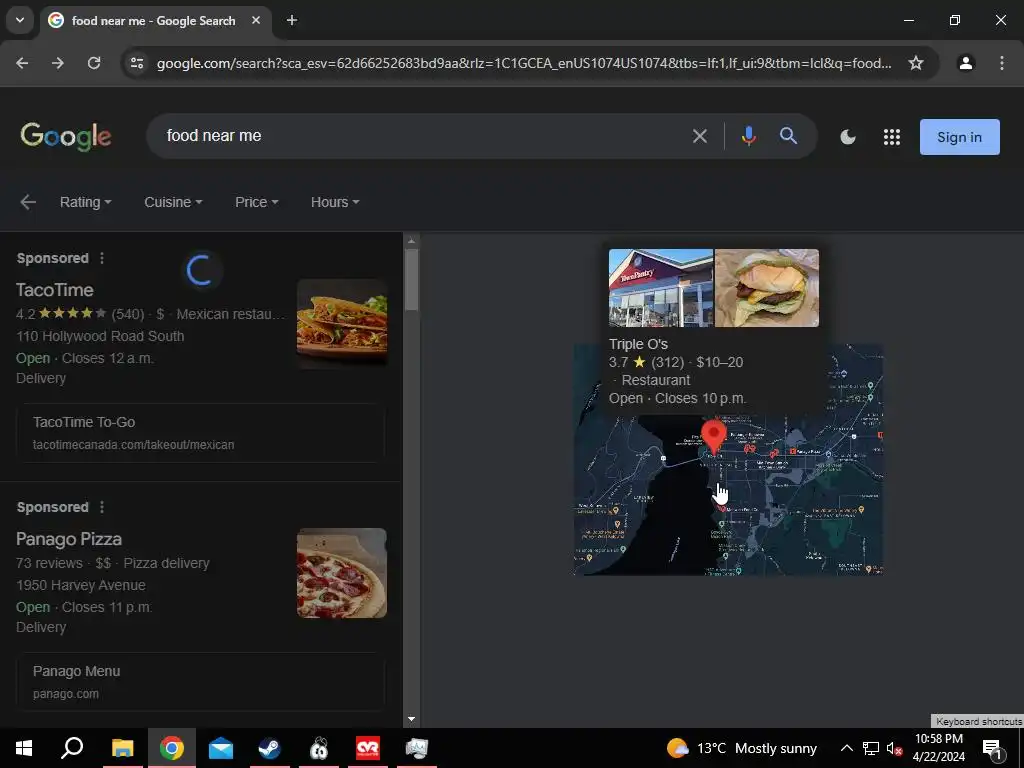Open the Google apps grid
The width and height of the screenshot is (1024, 768).
pos(891,136)
